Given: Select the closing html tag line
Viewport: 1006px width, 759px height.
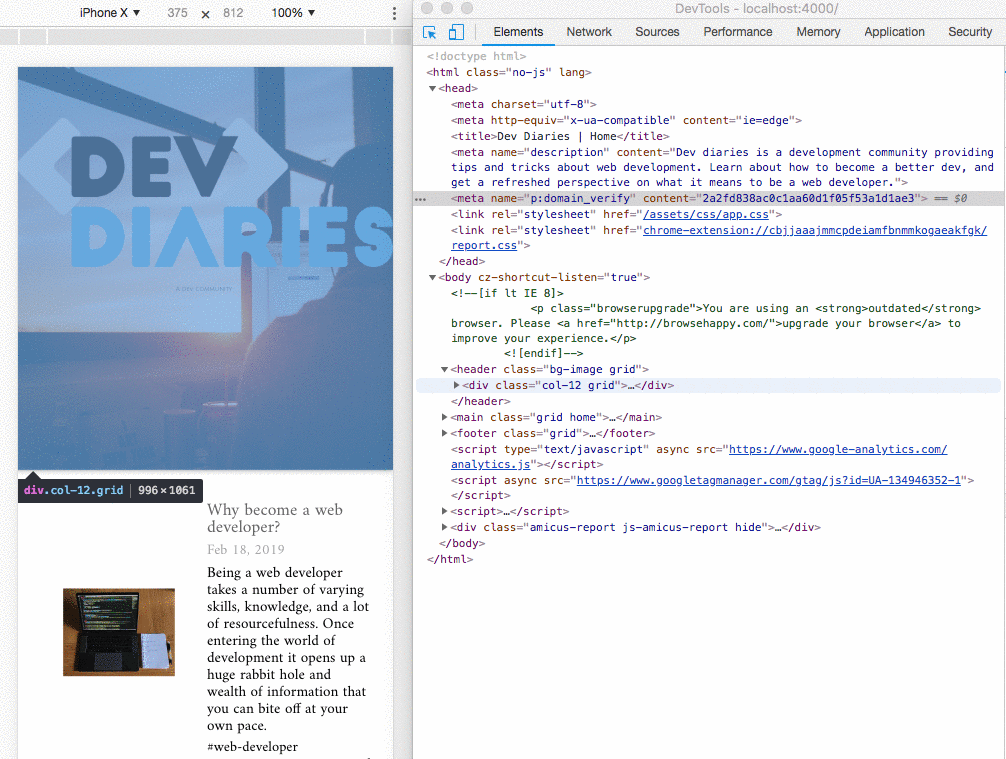Looking at the screenshot, I should click(x=450, y=559).
